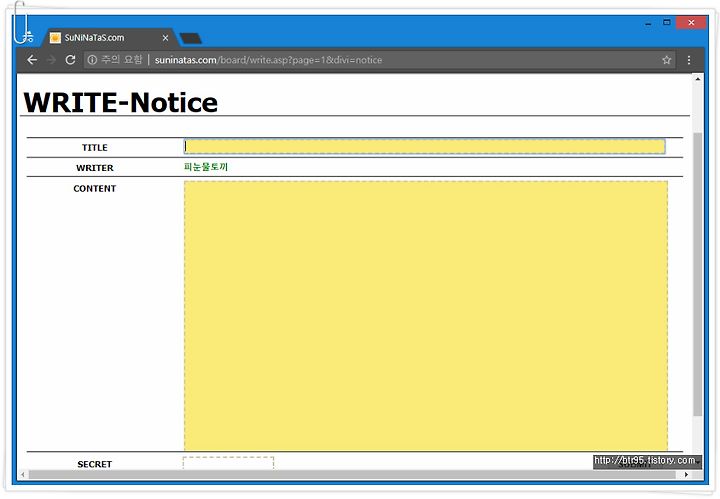
Task: Minimize the browser window
Action: click(648, 23)
